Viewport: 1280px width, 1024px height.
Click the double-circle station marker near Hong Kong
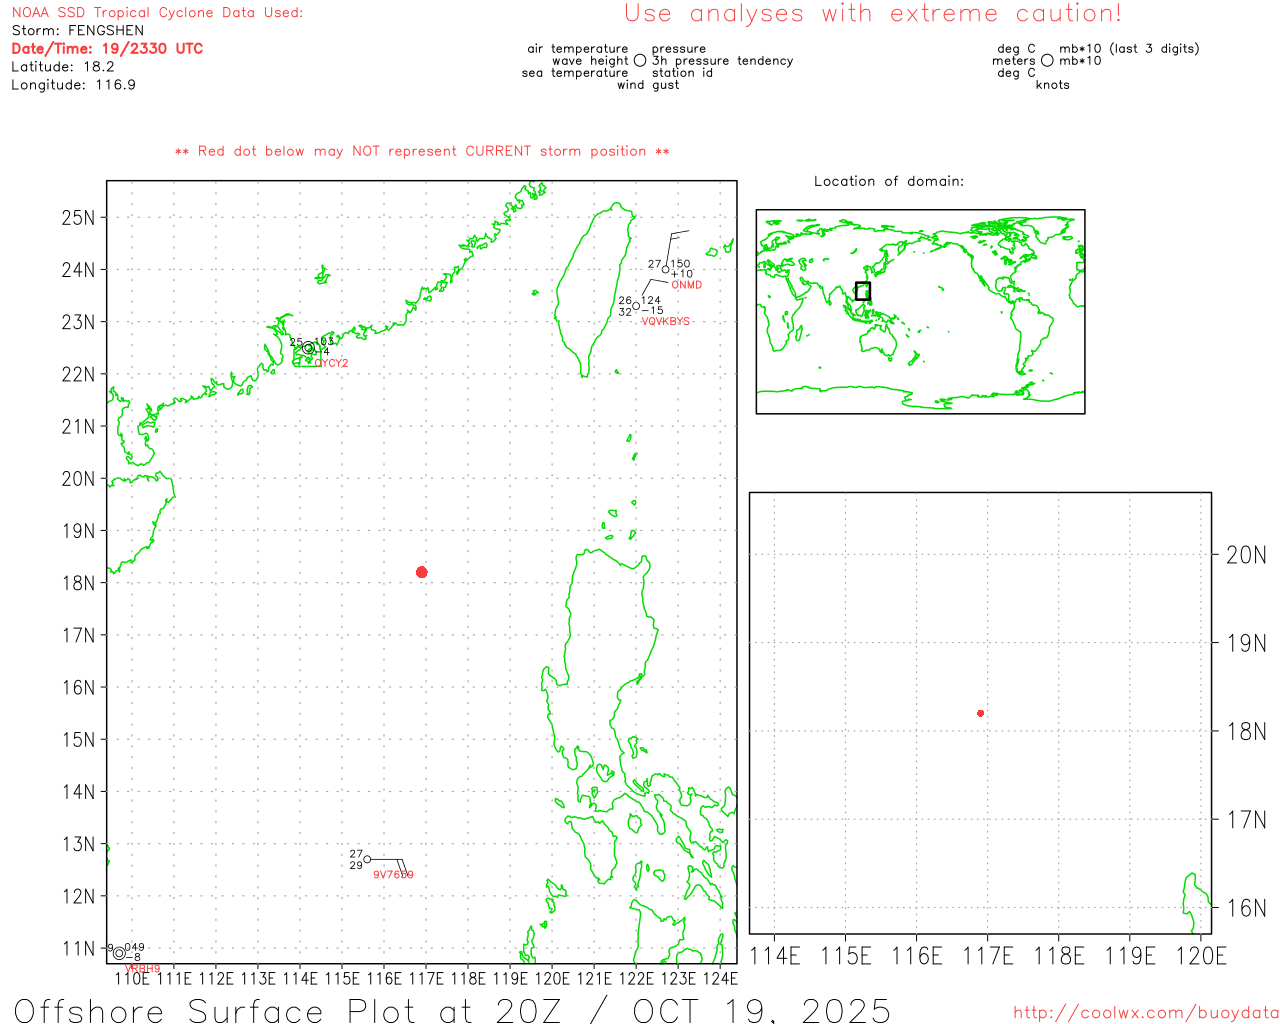click(309, 348)
